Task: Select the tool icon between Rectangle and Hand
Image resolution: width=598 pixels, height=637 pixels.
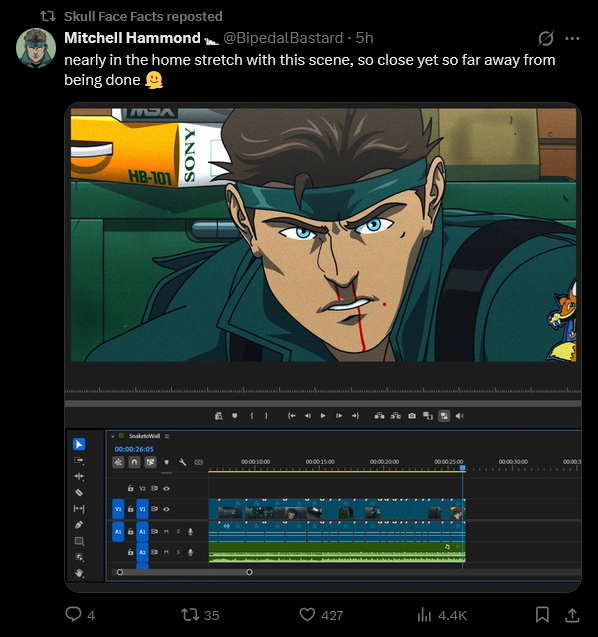Action: coord(79,557)
